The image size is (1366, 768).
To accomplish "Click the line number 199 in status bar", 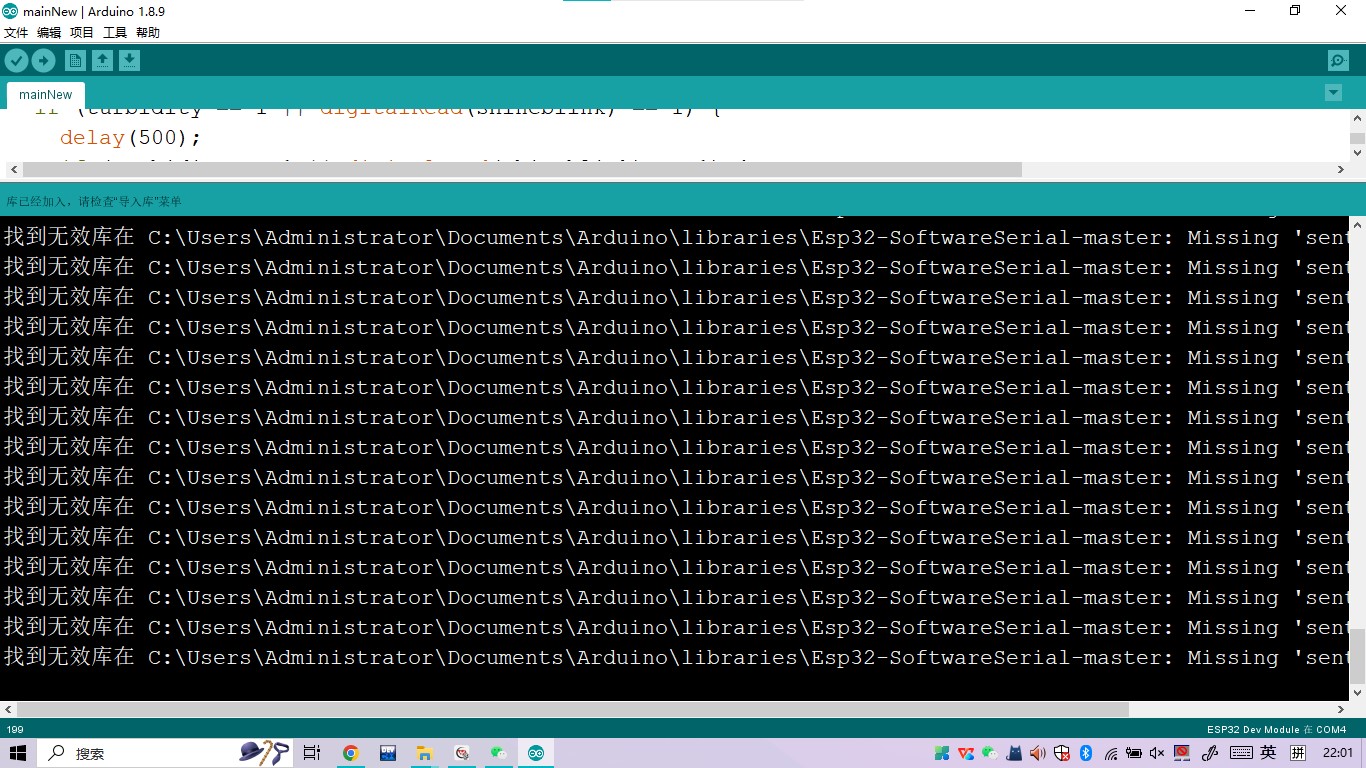I will coord(15,729).
